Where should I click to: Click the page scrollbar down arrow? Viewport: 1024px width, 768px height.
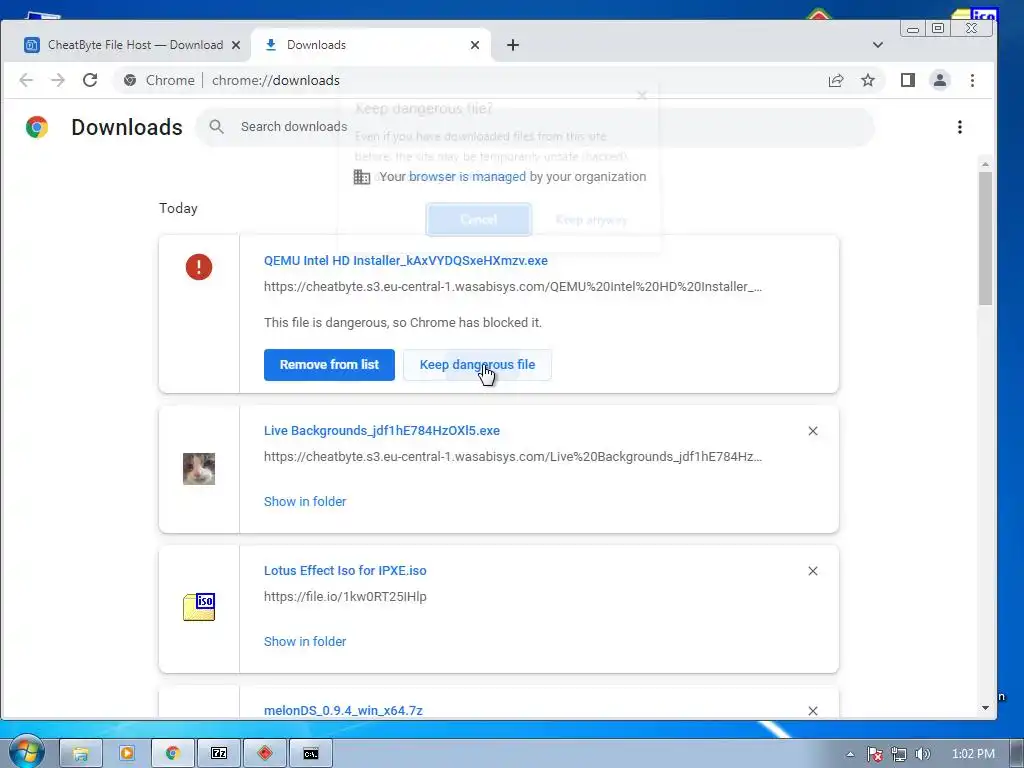pyautogui.click(x=985, y=708)
